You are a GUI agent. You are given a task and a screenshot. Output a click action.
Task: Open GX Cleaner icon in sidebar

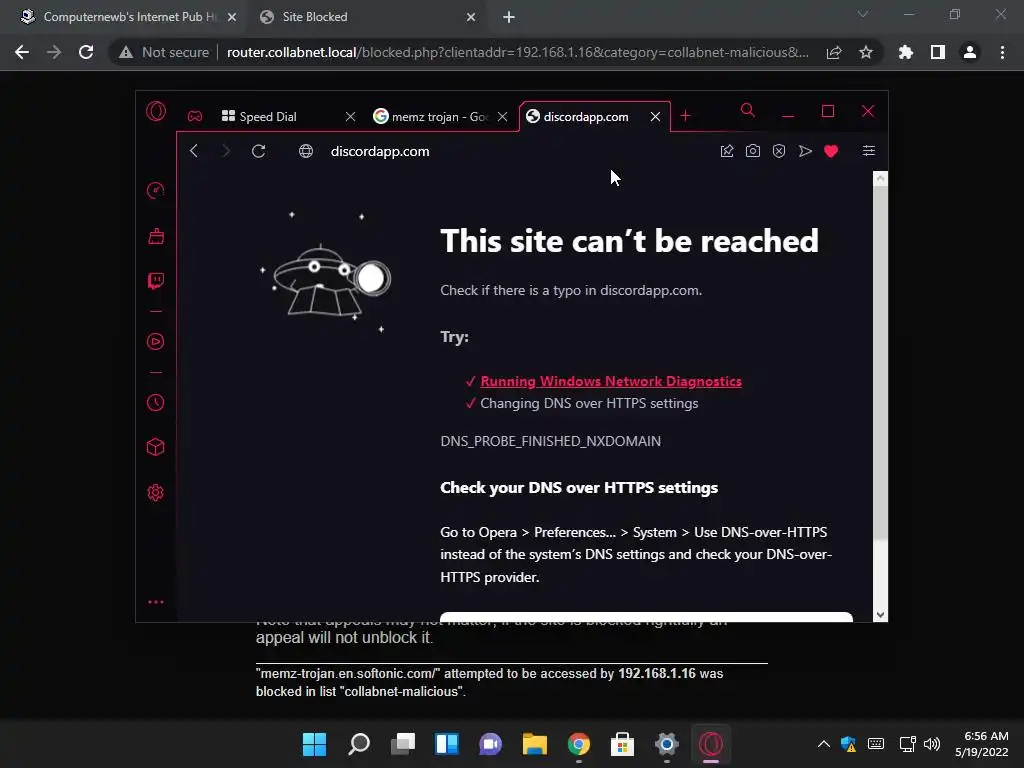(x=155, y=236)
